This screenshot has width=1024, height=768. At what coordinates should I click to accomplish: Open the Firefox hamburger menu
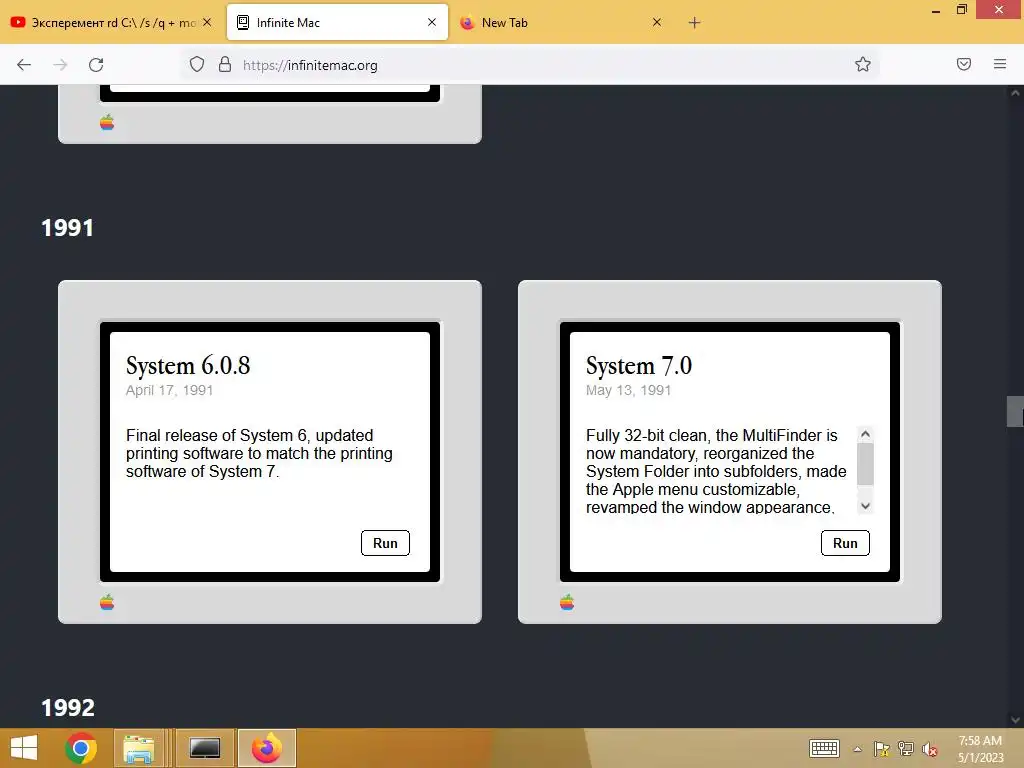1000,64
